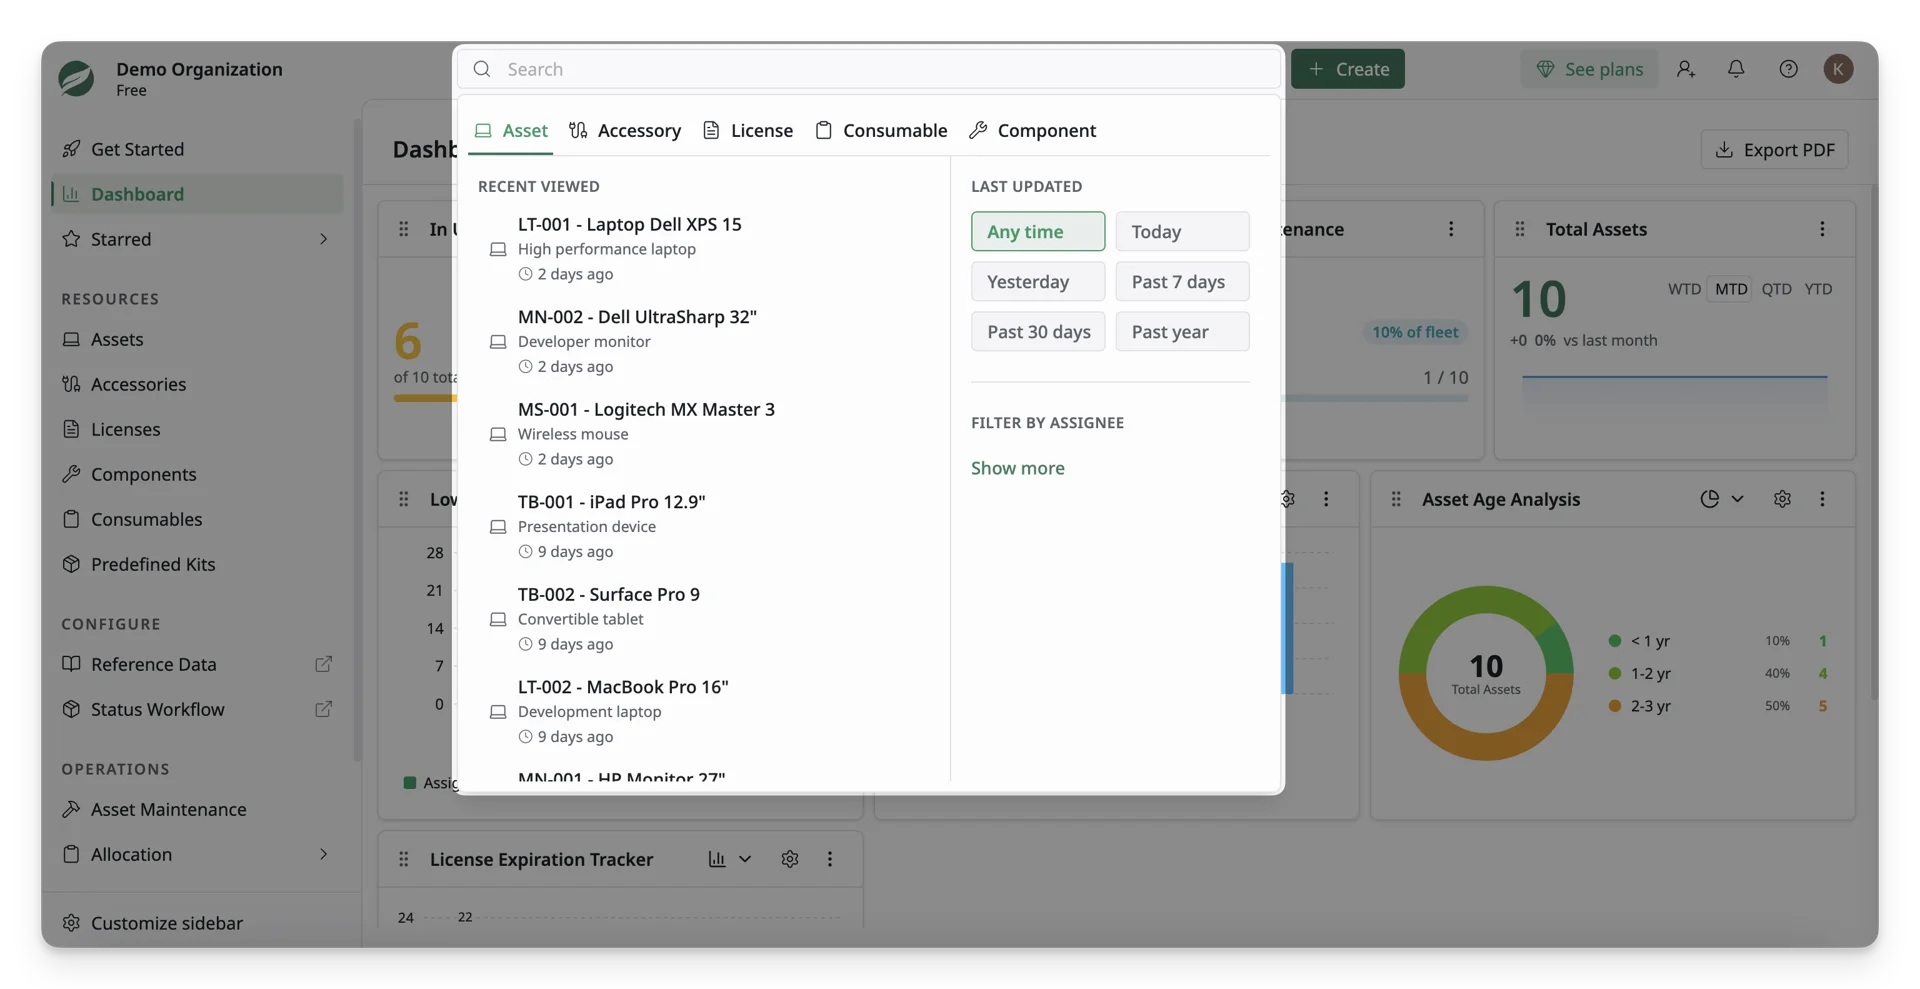Click the K user avatar

tap(1838, 69)
